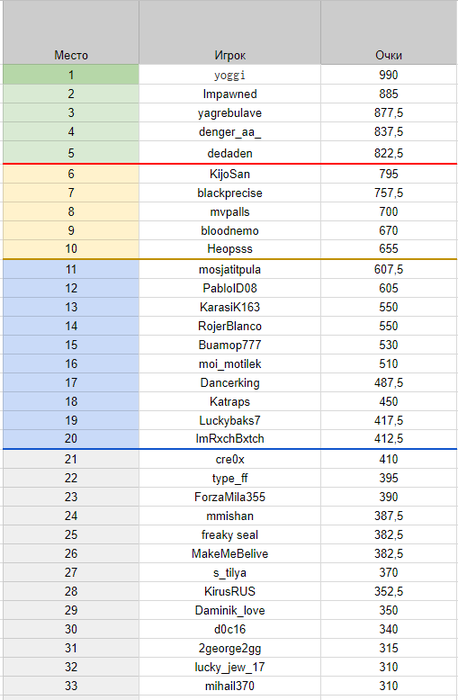Select the score cell 990

pyautogui.click(x=388, y=75)
